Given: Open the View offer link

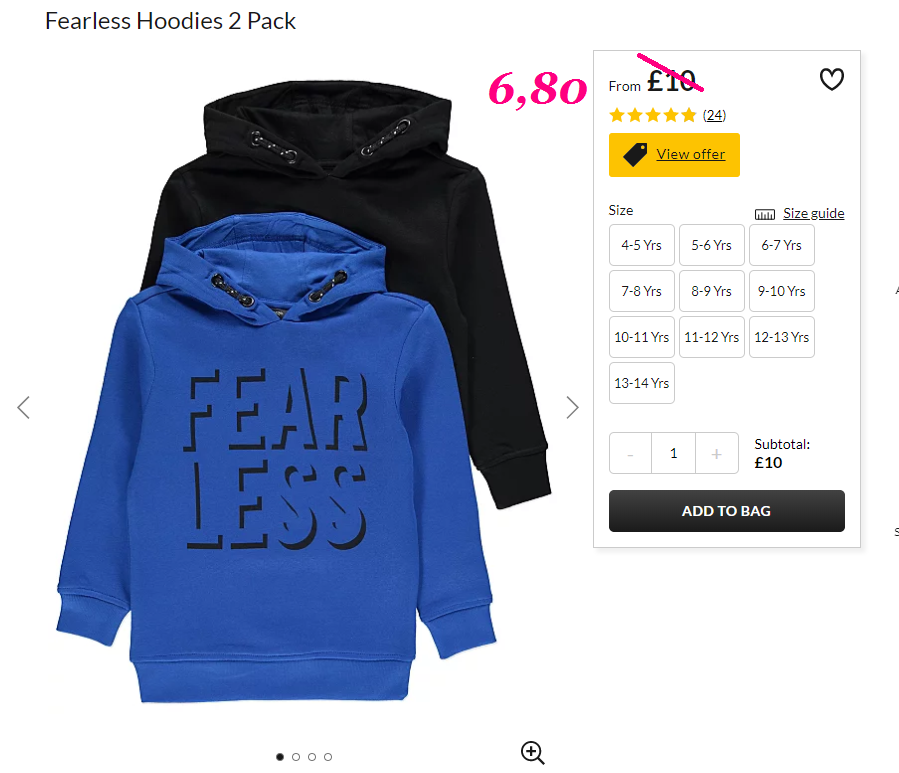Looking at the screenshot, I should 690,154.
